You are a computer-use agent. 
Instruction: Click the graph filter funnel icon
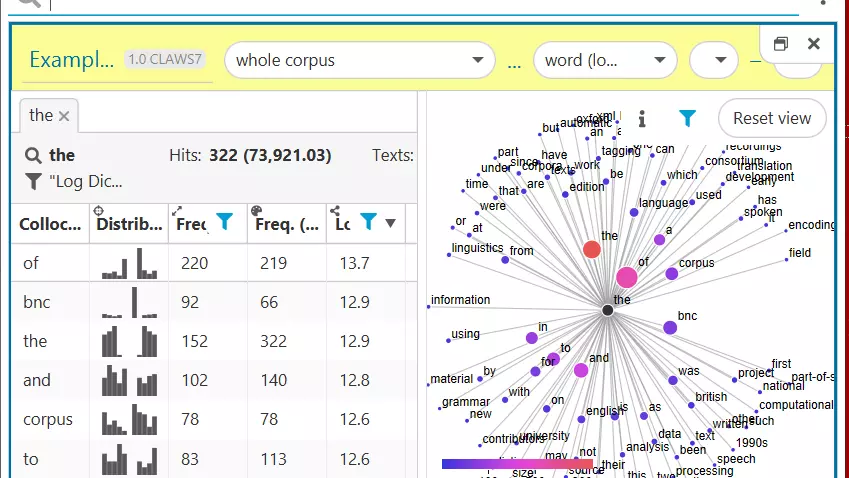click(x=687, y=118)
